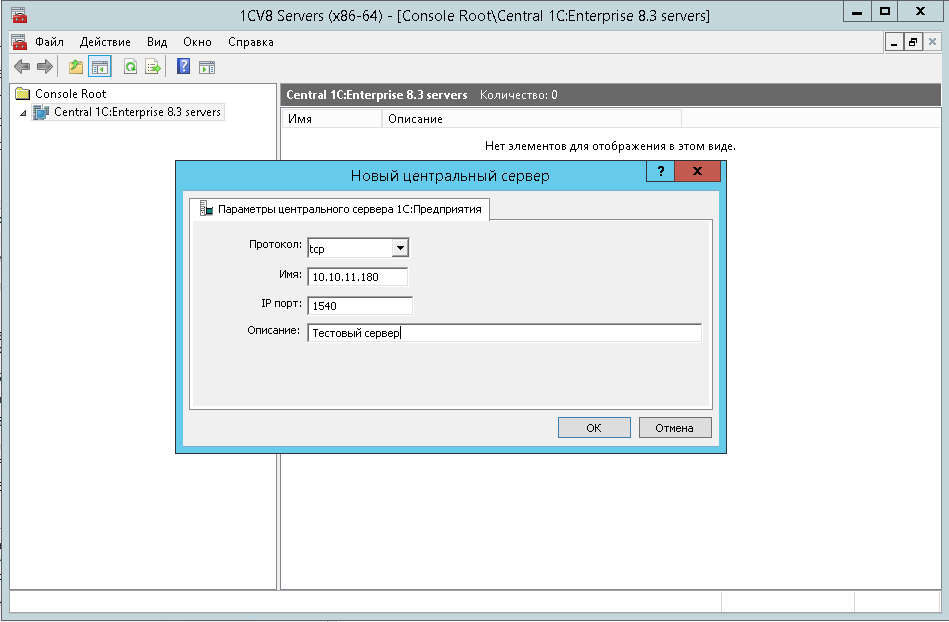The width and height of the screenshot is (949, 622).
Task: Open the Файл menu
Action: [49, 42]
